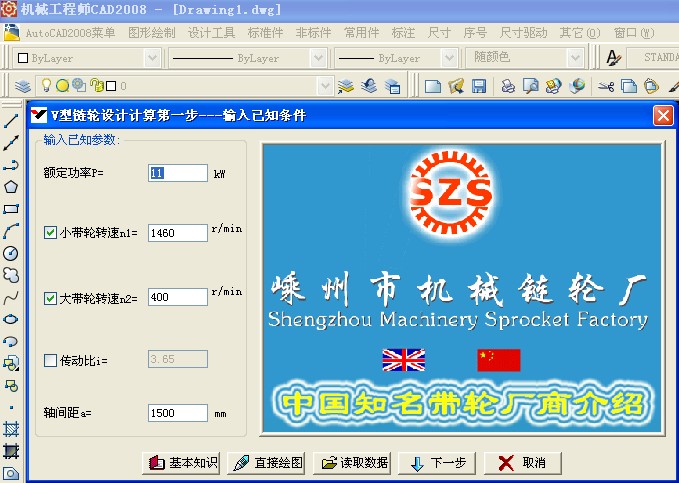The image size is (679, 483).
Task: Click the New drawing icon
Action: [433, 86]
